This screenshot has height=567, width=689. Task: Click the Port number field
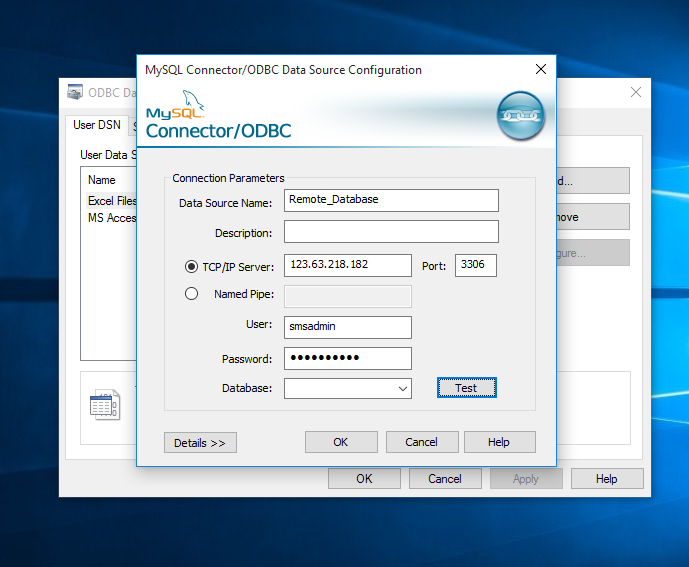point(475,265)
